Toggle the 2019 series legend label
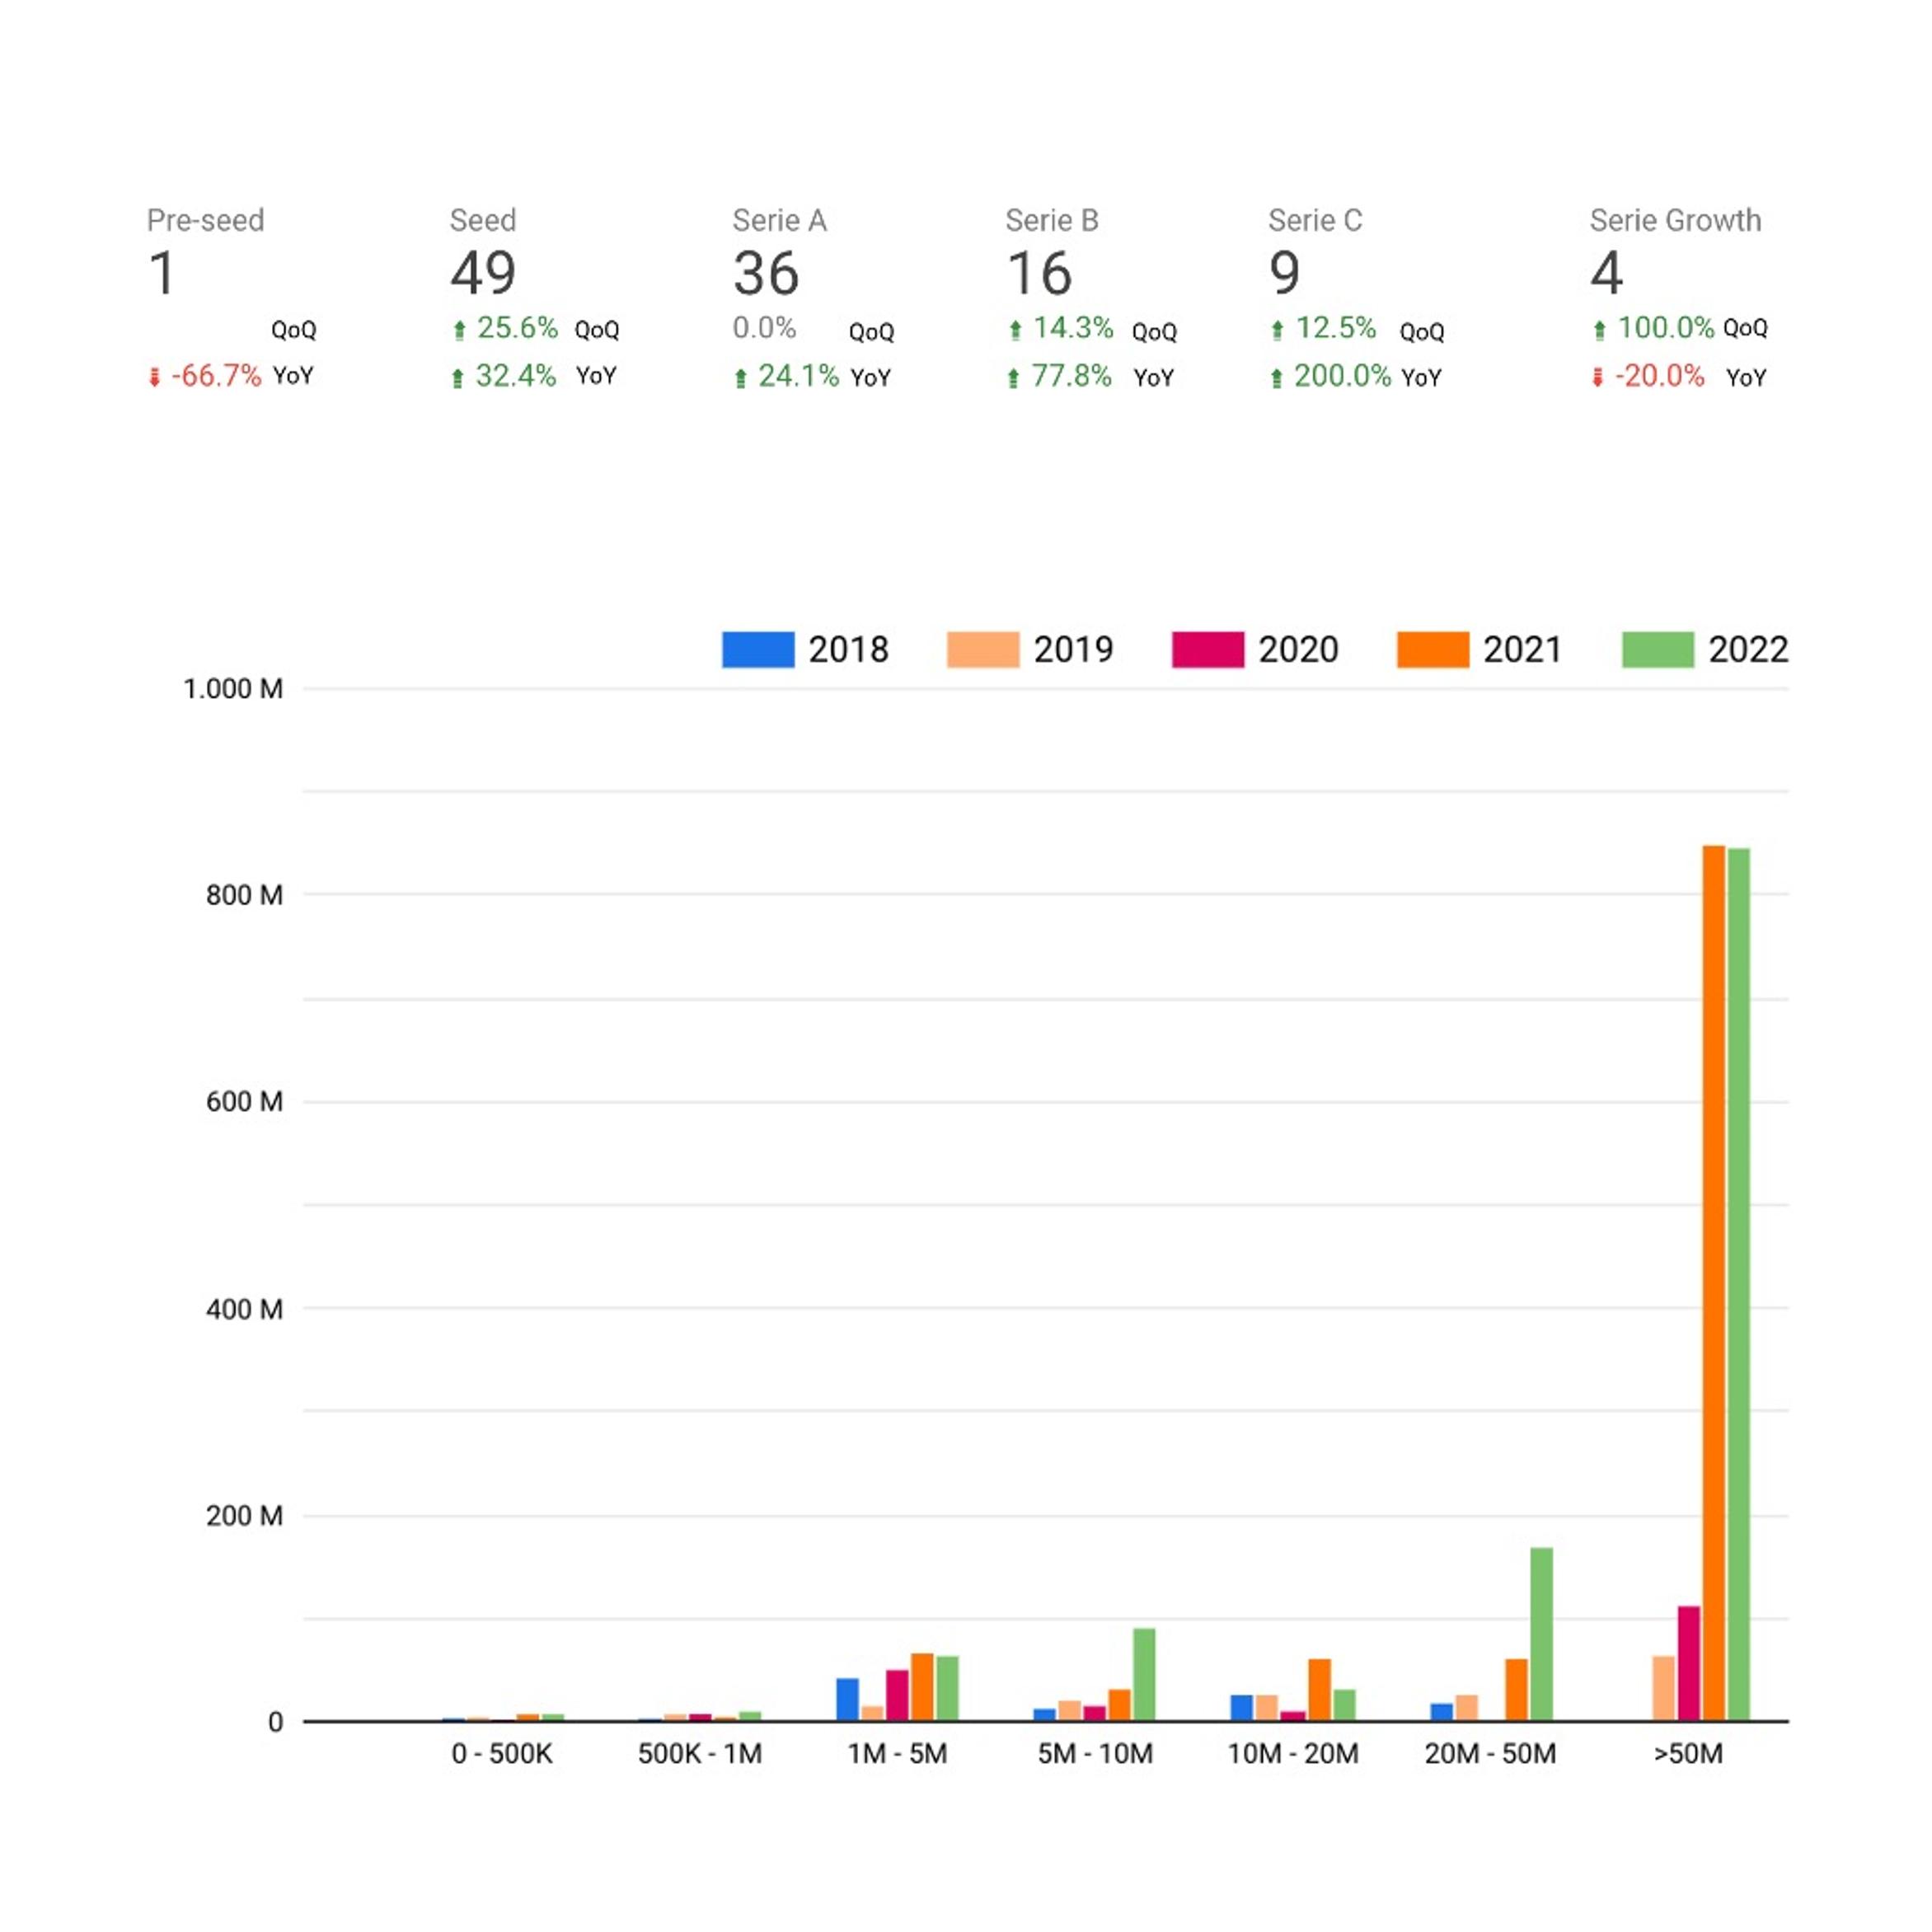The image size is (1932, 1932). [x=1072, y=649]
